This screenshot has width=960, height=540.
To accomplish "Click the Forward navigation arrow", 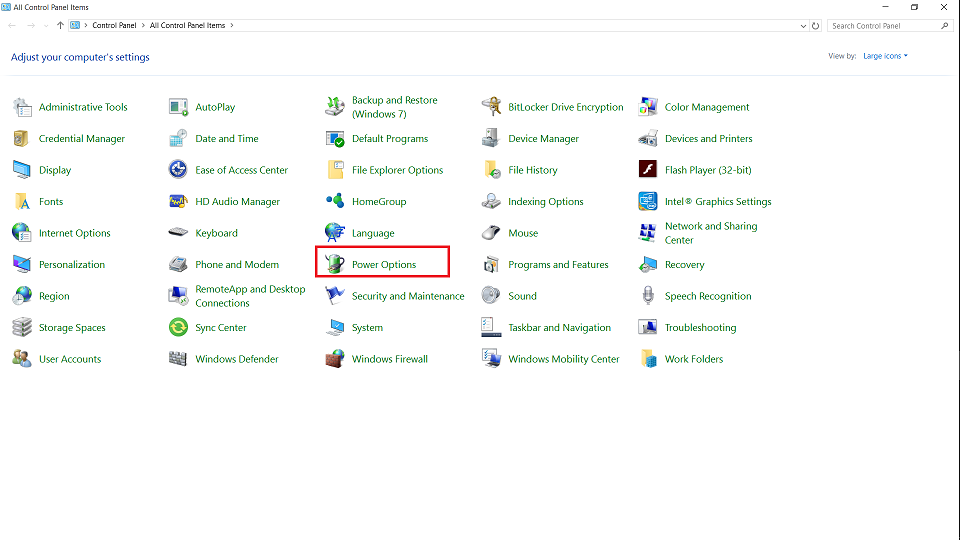I will 31,26.
